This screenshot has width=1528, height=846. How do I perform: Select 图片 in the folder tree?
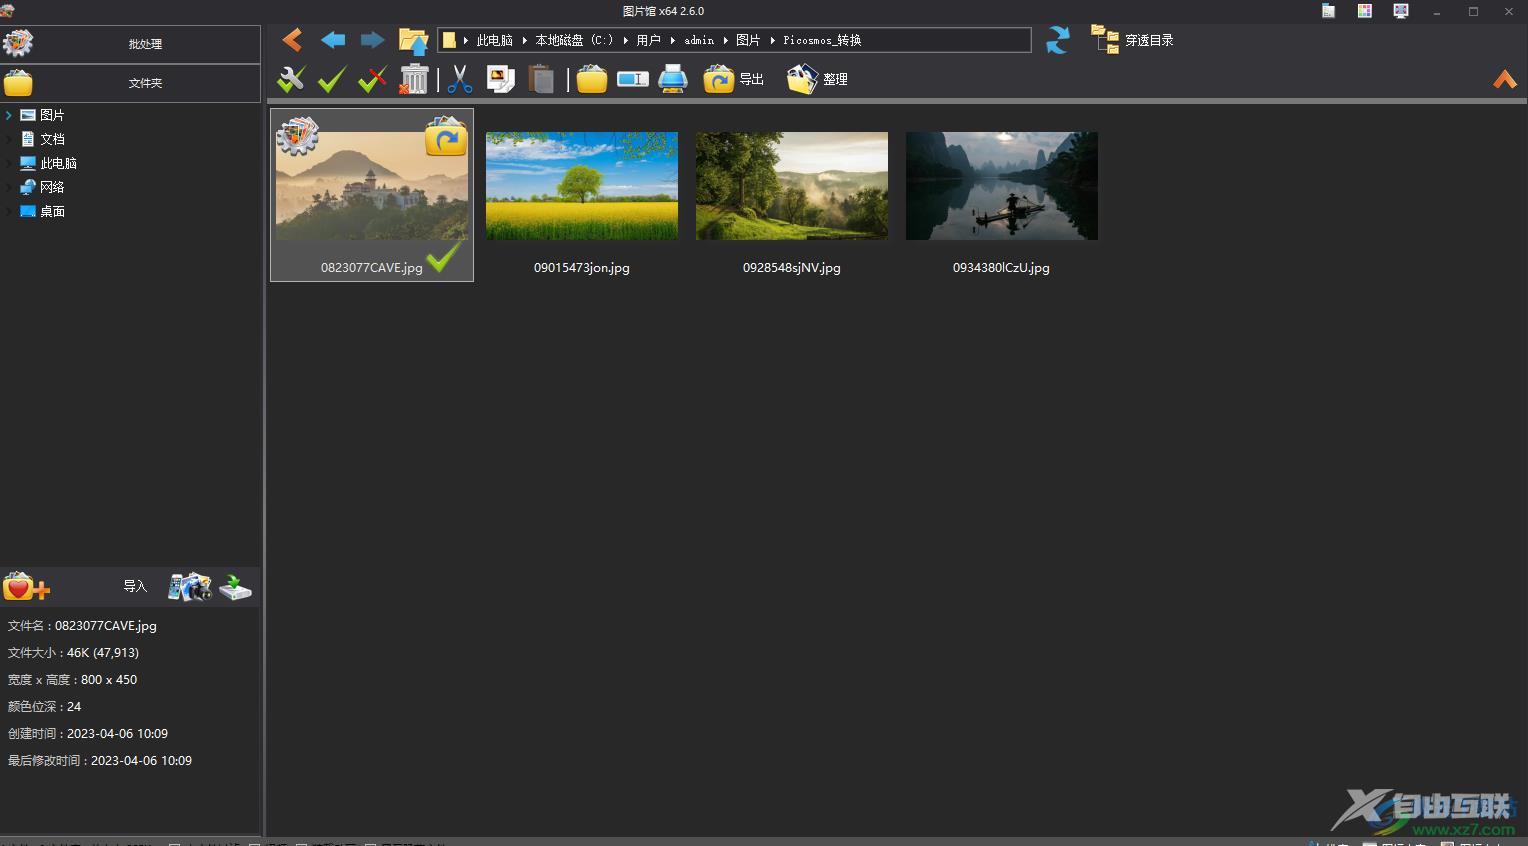tap(52, 115)
